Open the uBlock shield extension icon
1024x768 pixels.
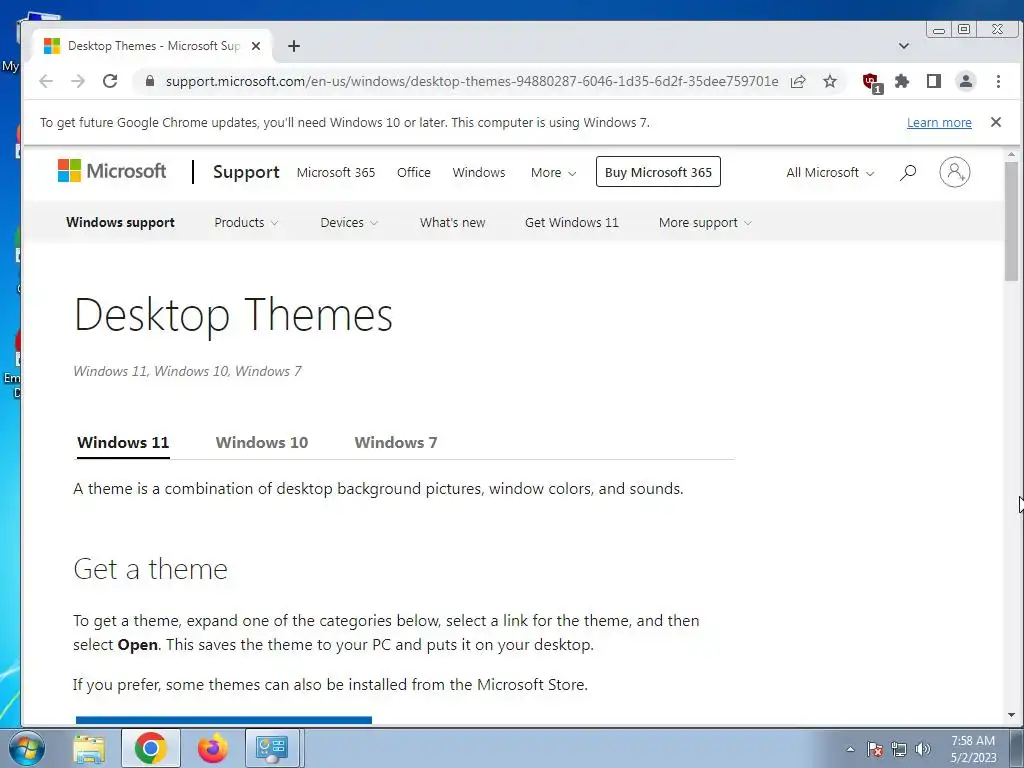871,82
